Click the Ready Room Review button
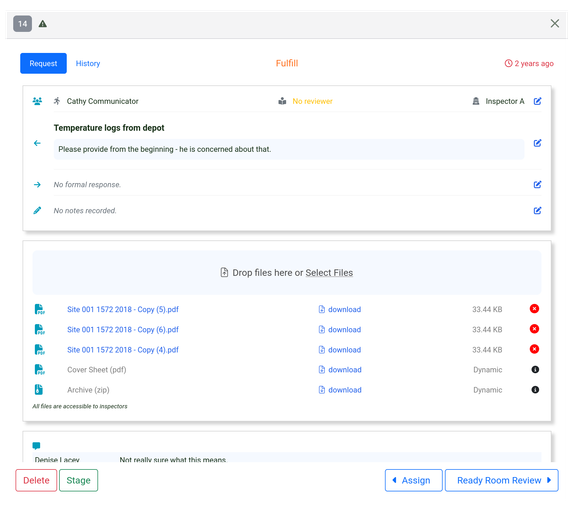 [502, 480]
